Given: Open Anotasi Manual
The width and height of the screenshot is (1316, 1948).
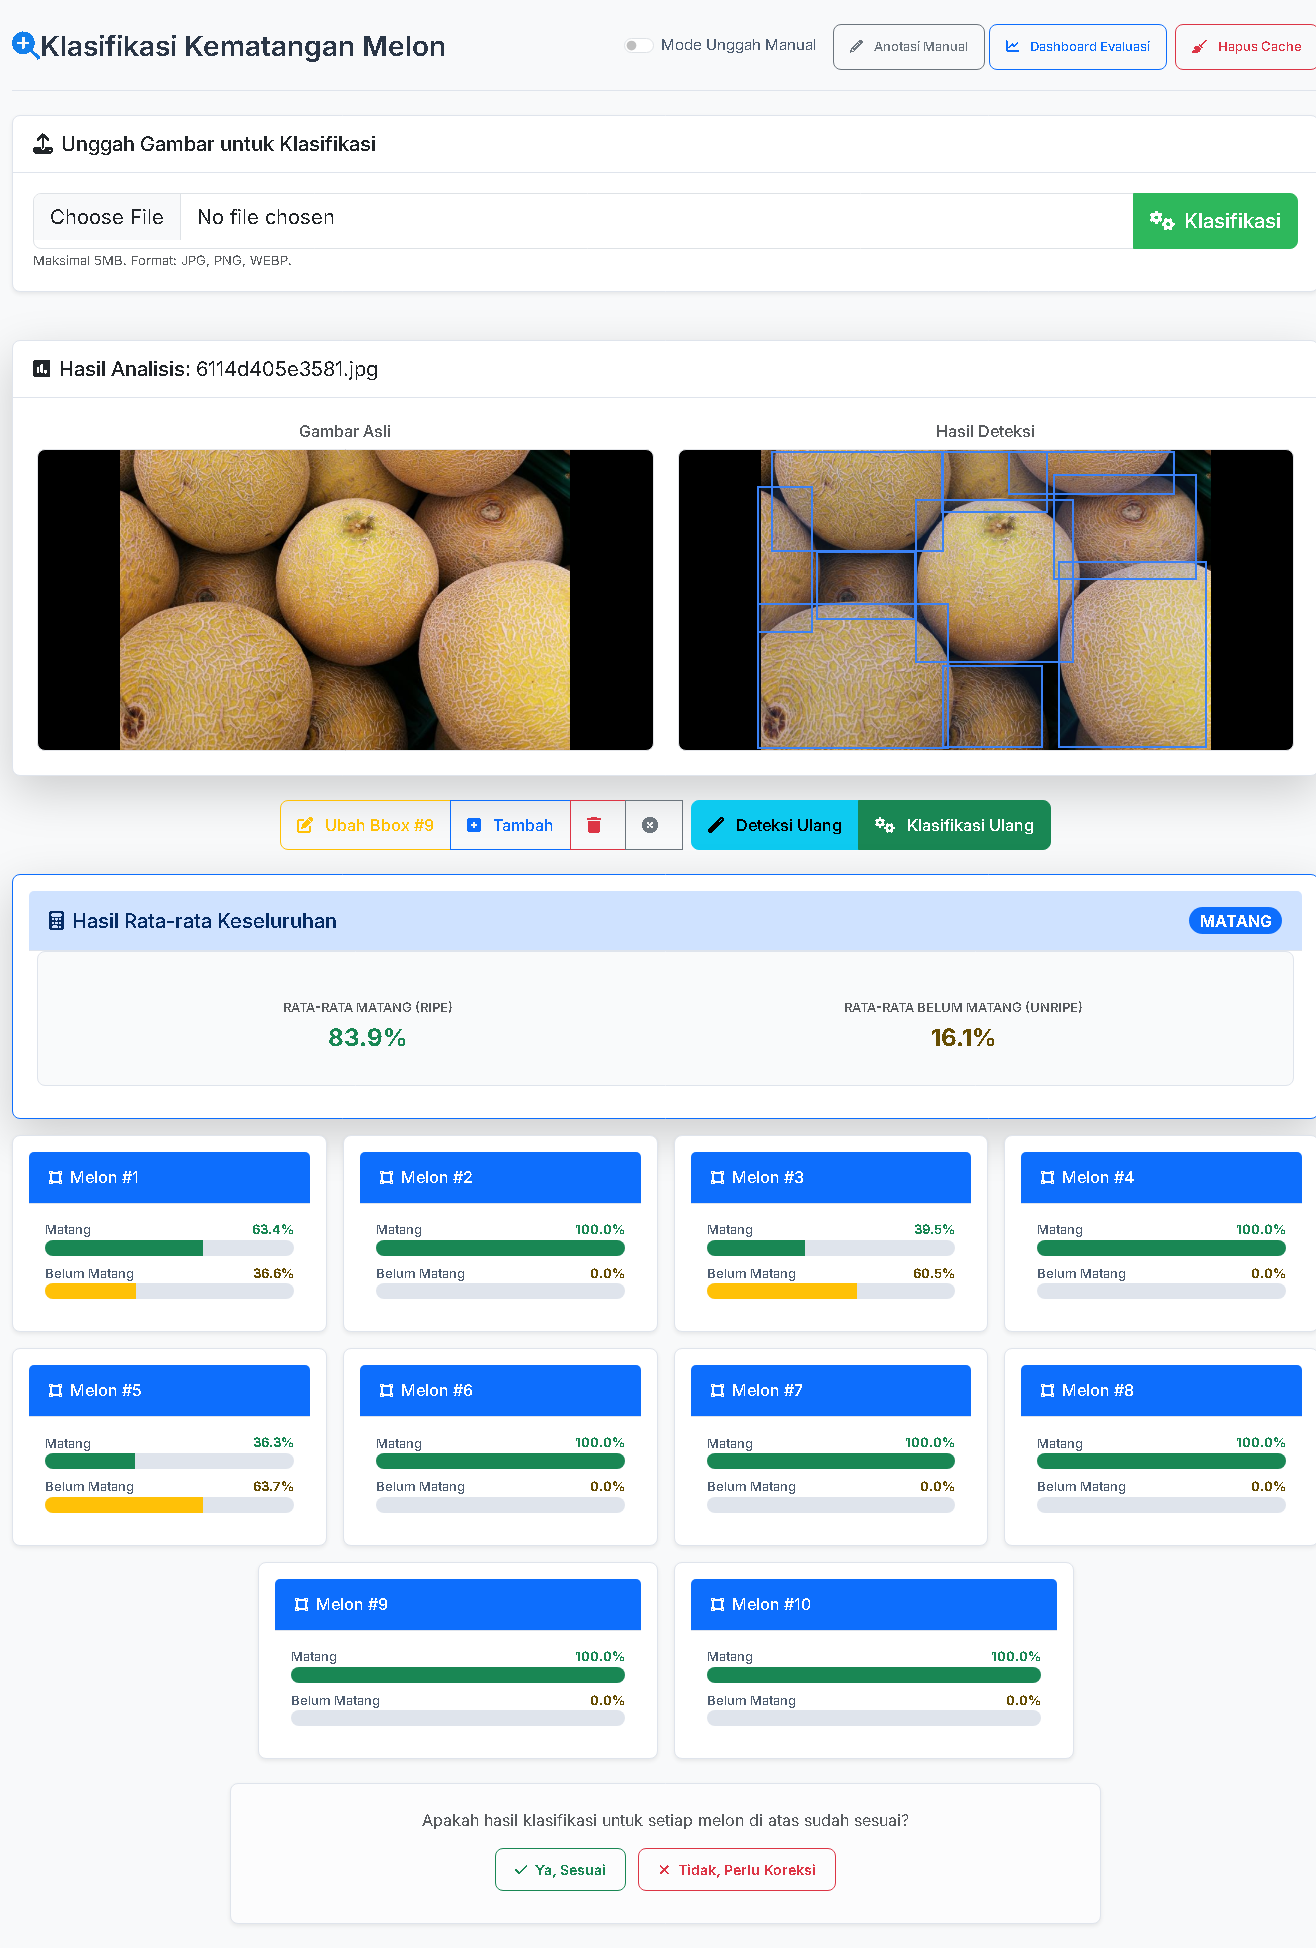Looking at the screenshot, I should pos(908,47).
